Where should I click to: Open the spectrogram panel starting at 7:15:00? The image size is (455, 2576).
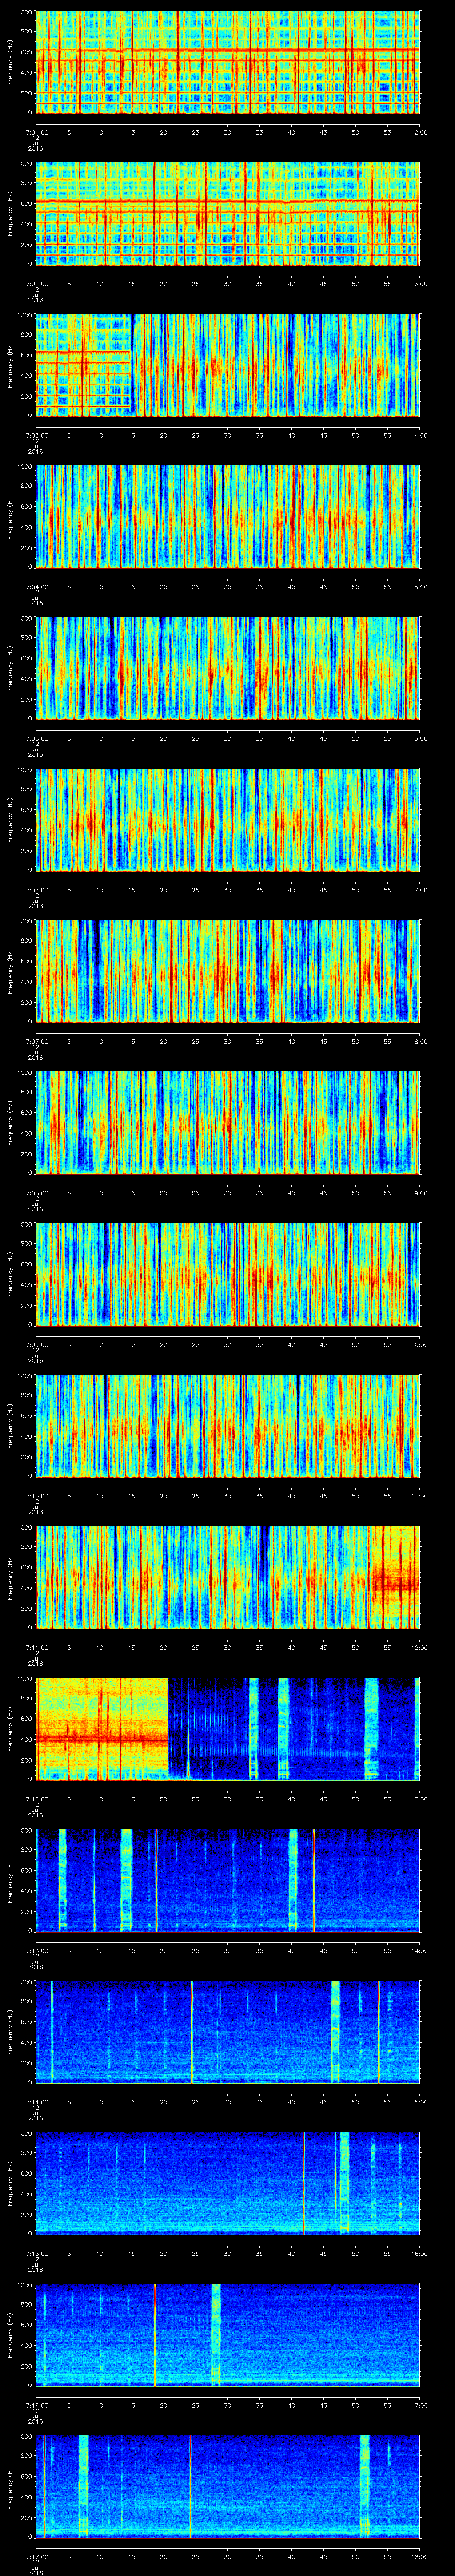[228, 2183]
